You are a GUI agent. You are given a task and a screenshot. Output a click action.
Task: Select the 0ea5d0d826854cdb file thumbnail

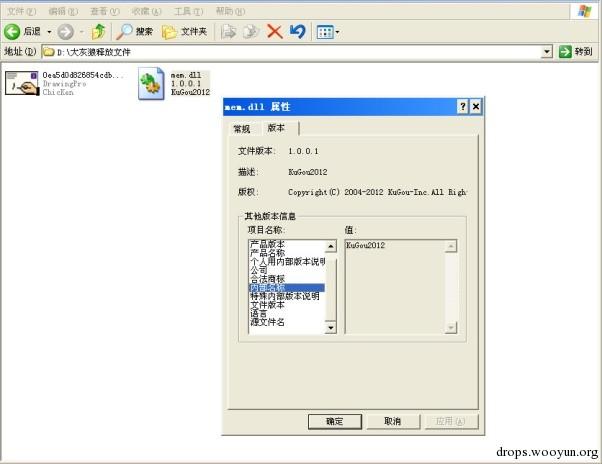(22, 83)
